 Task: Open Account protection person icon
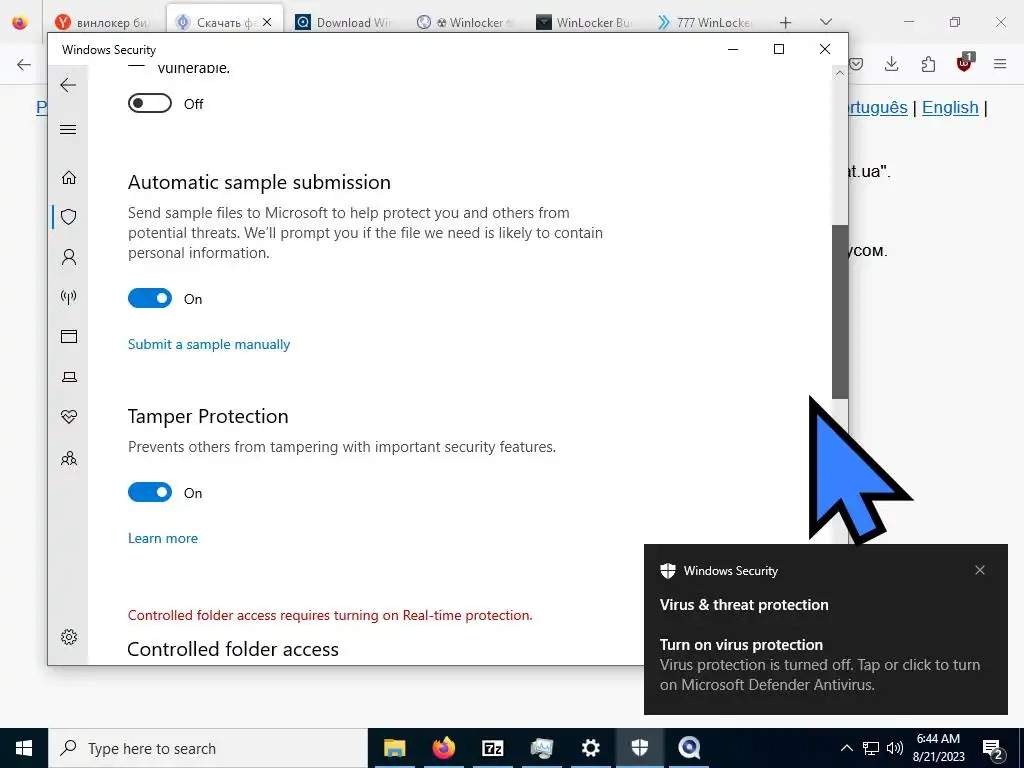click(x=69, y=257)
